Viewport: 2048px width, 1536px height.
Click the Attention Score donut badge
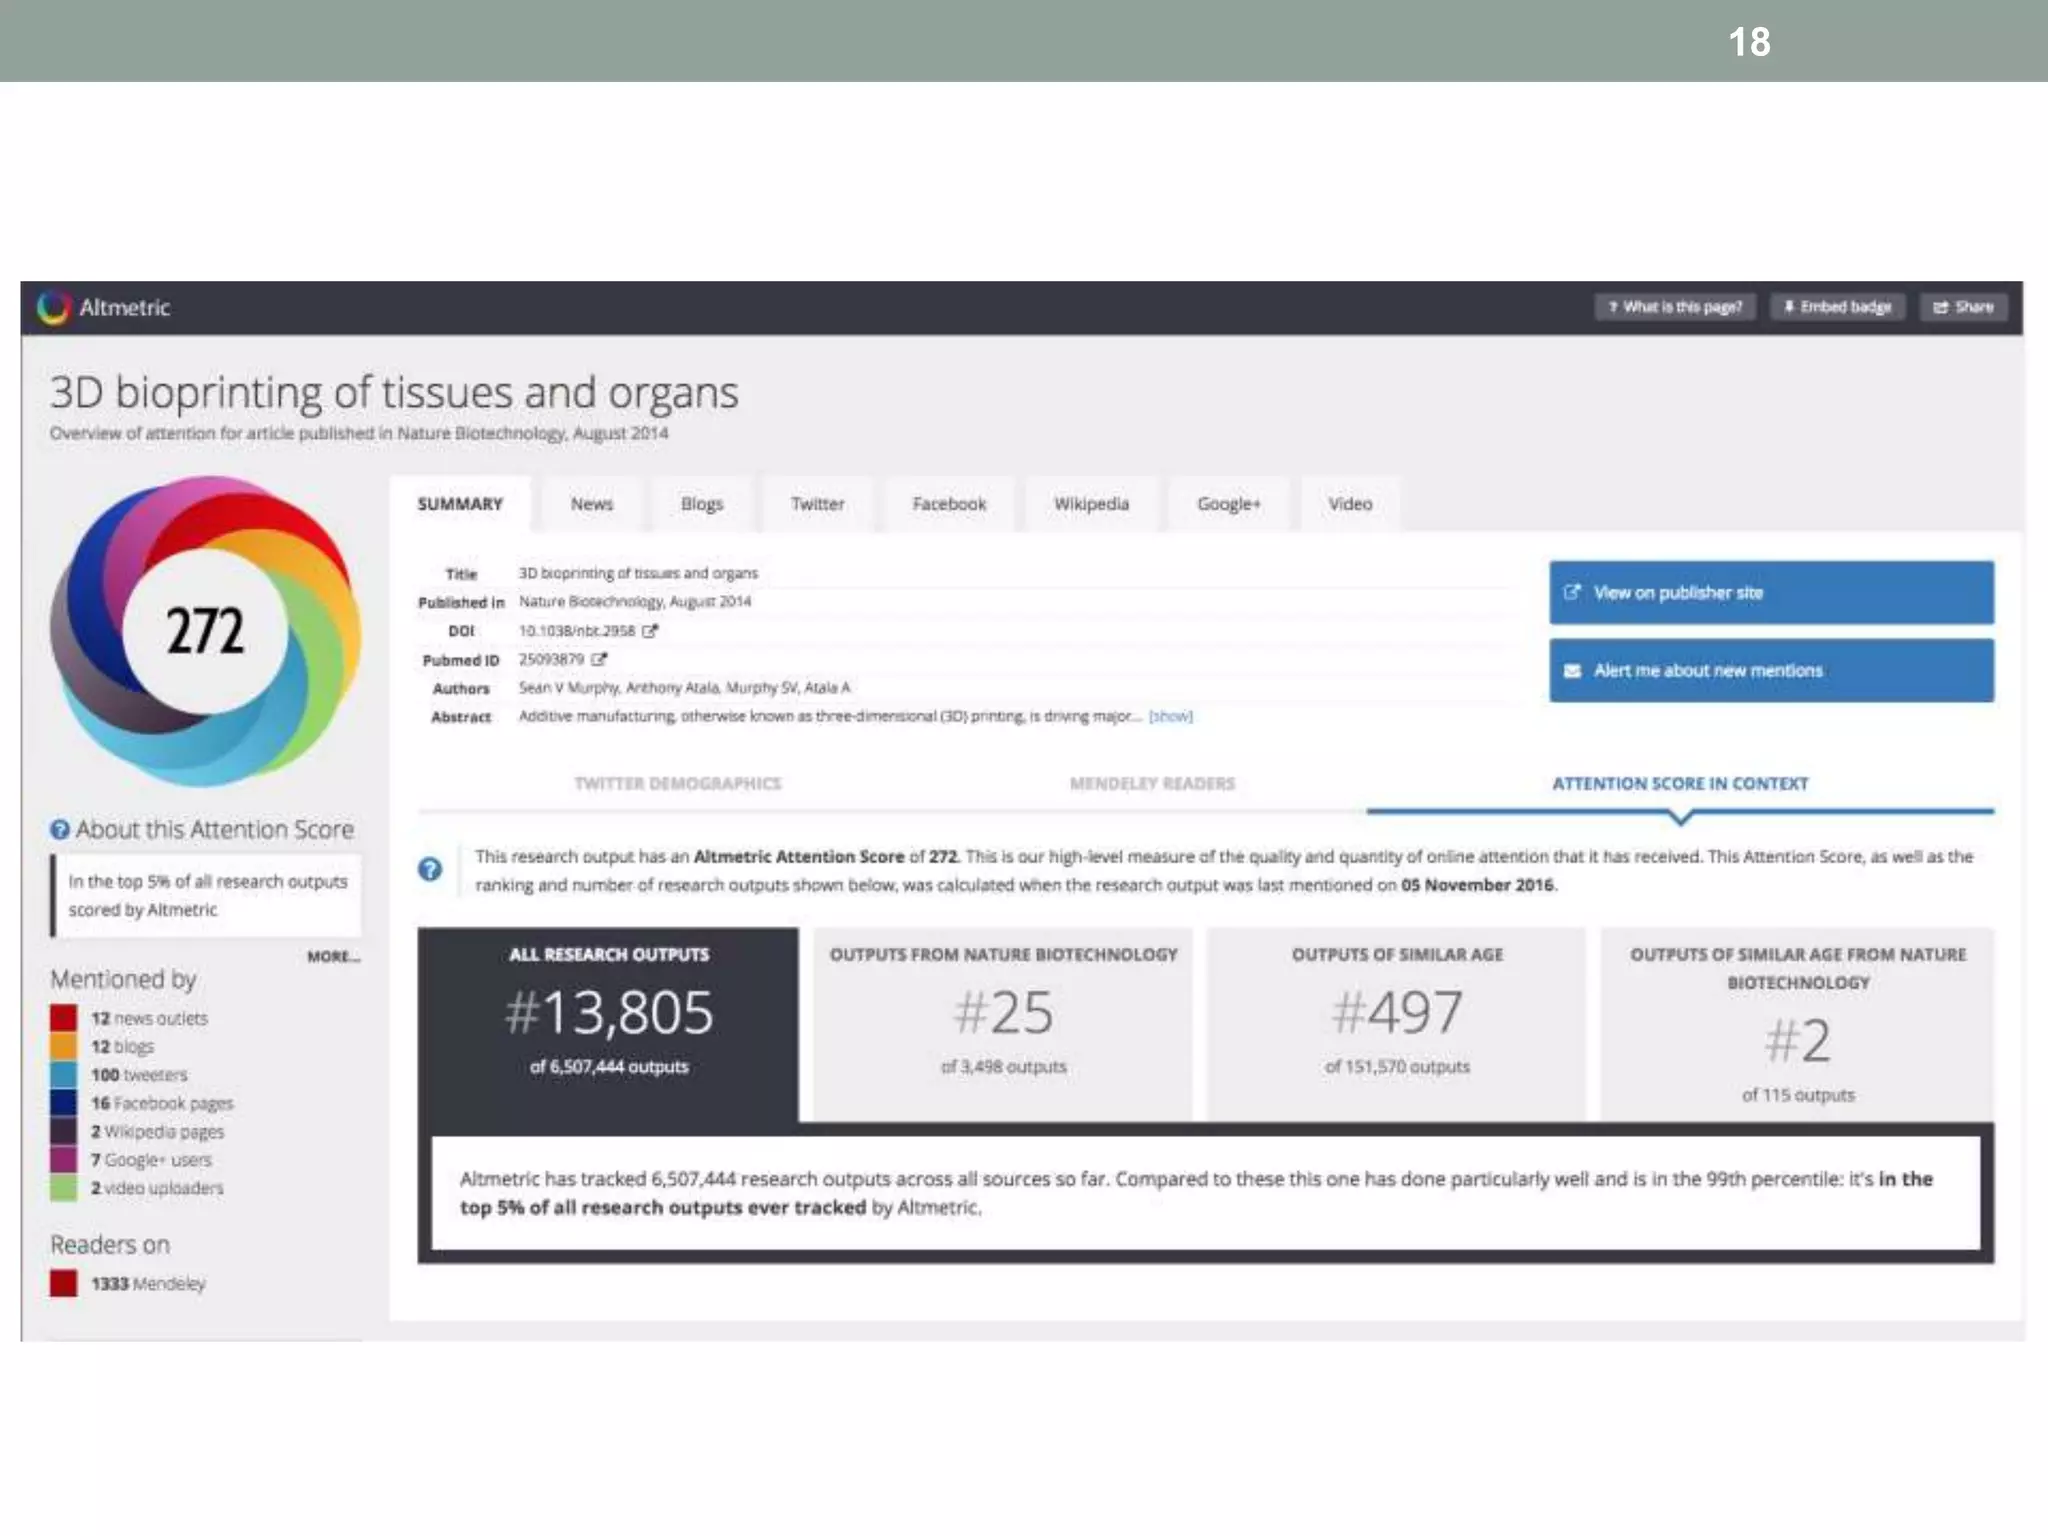(205, 630)
